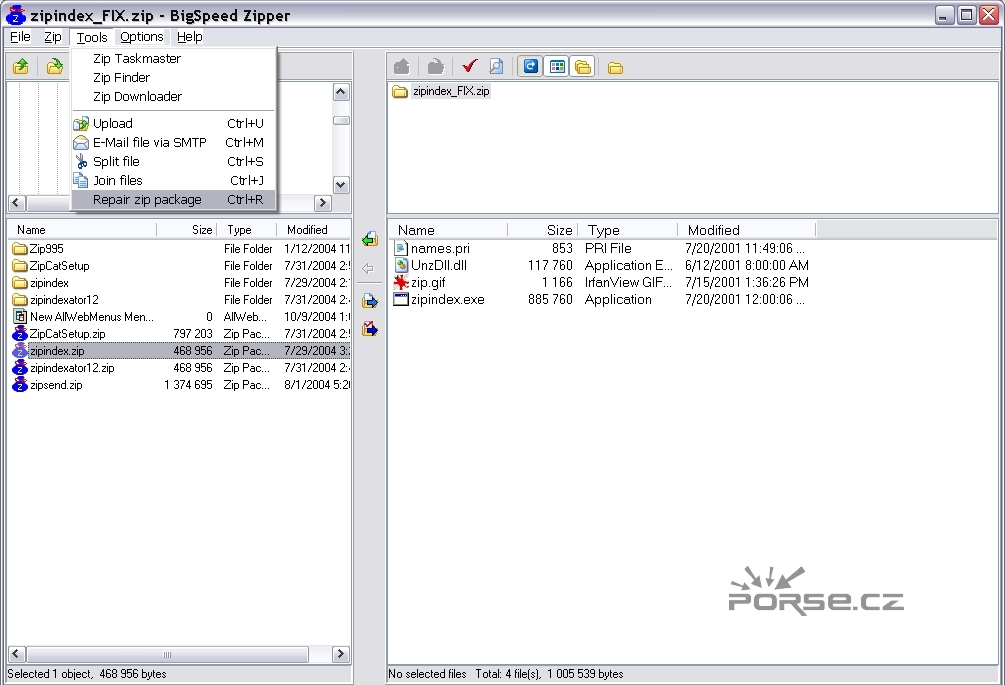
Task: Open the Help menu
Action: coord(190,37)
